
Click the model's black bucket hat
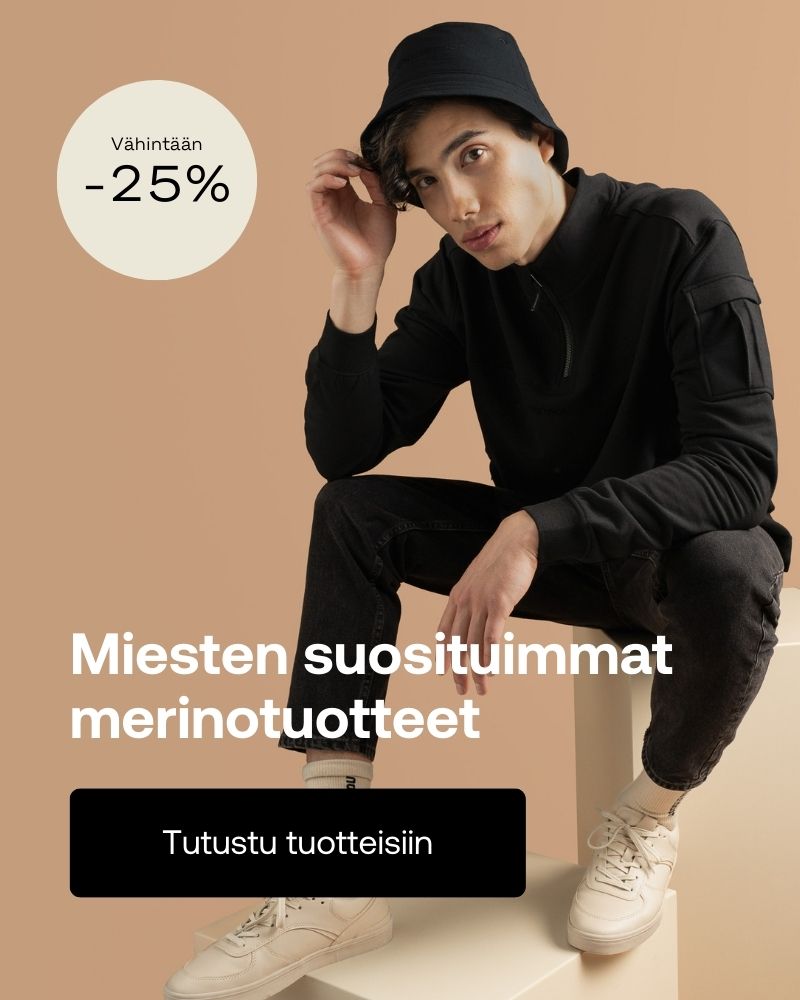pos(464,89)
